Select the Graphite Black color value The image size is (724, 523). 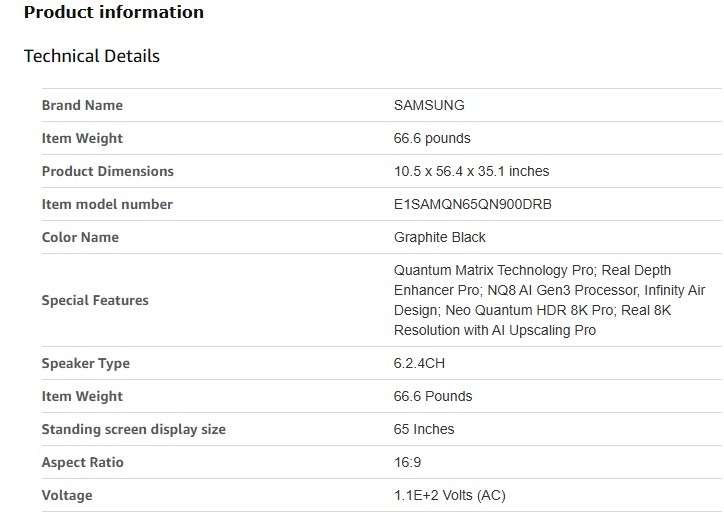pos(440,237)
